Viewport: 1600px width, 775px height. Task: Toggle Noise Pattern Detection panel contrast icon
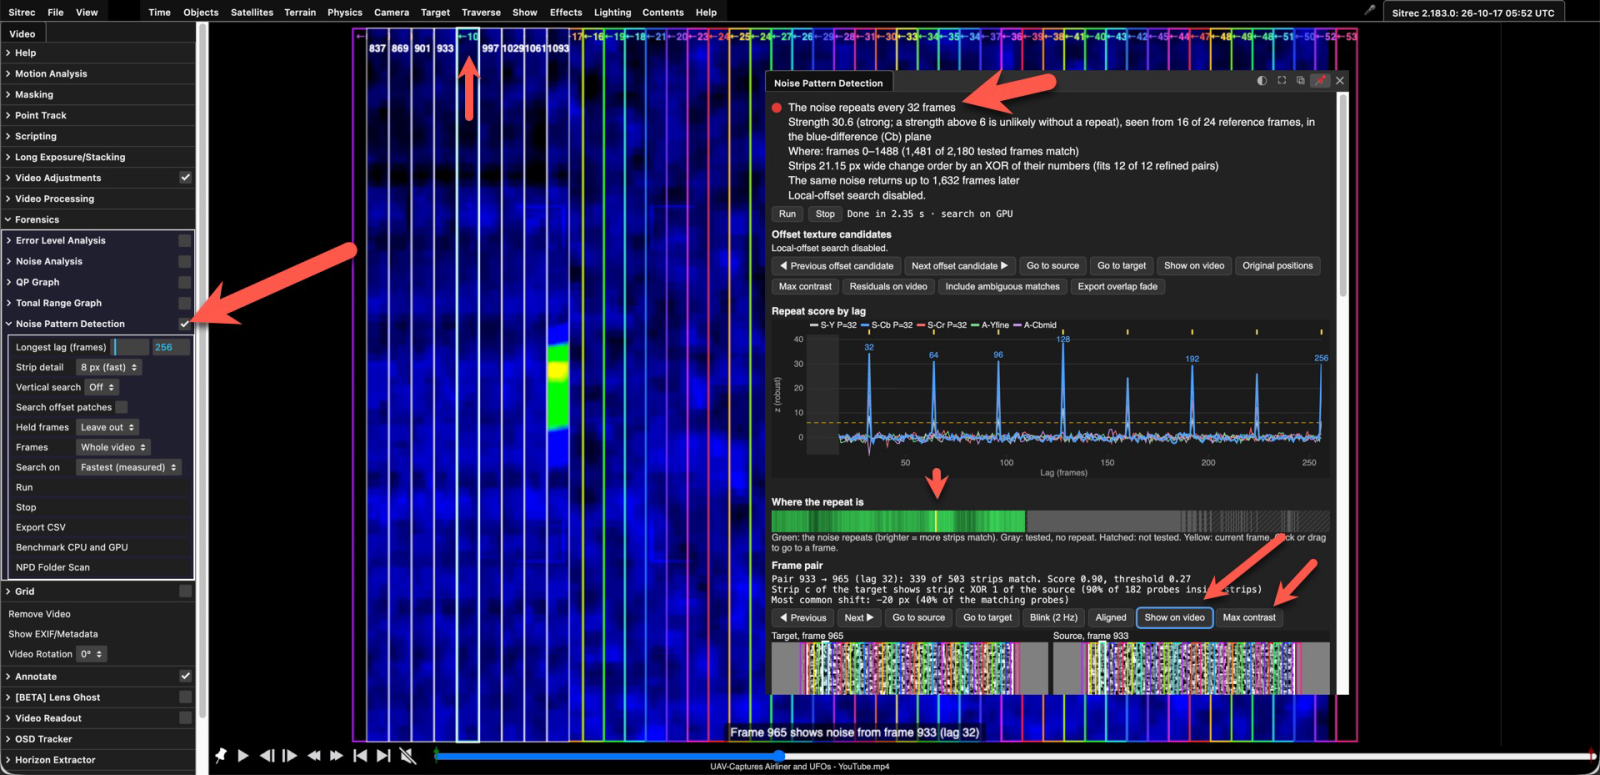point(1262,81)
